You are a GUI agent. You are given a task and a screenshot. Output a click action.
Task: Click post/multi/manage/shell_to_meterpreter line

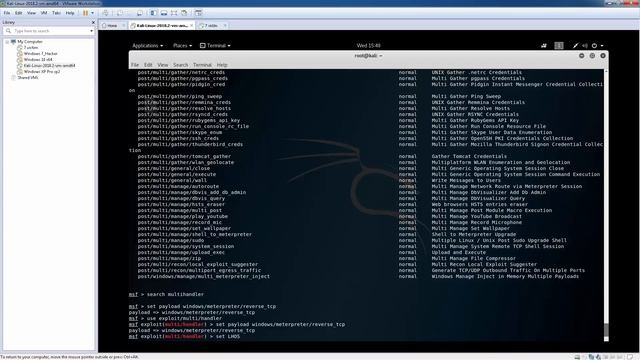point(195,234)
